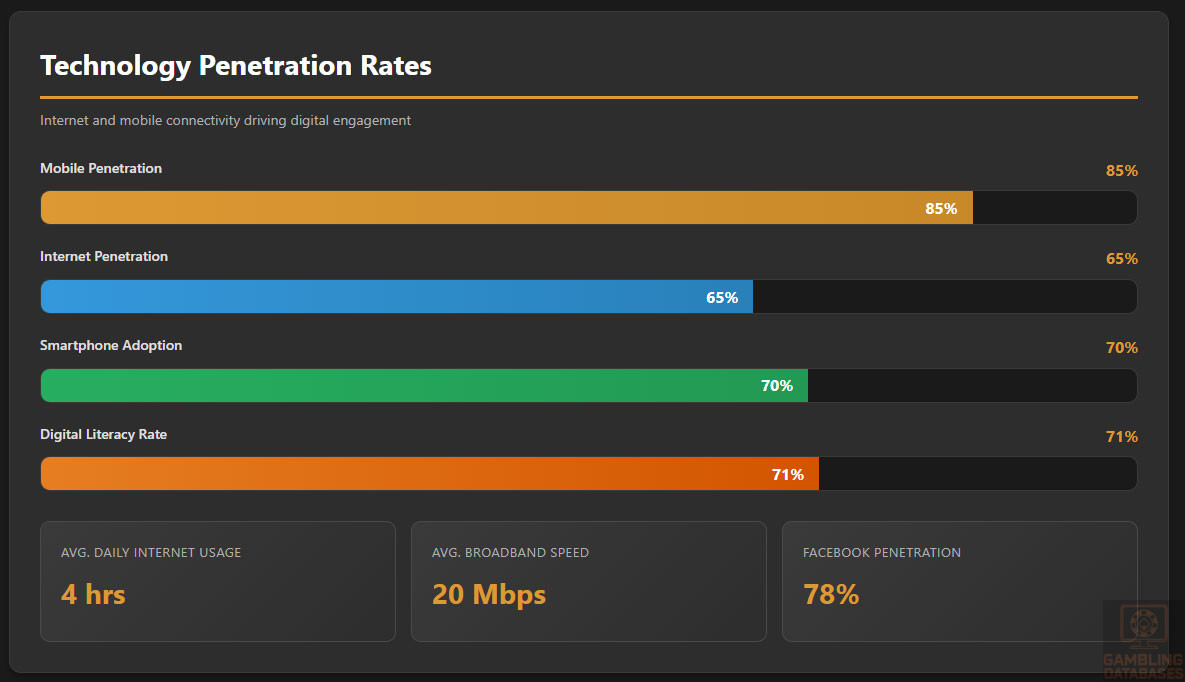Click the green Smartphone Adoption progress bar
This screenshot has width=1185, height=682.
click(x=424, y=386)
